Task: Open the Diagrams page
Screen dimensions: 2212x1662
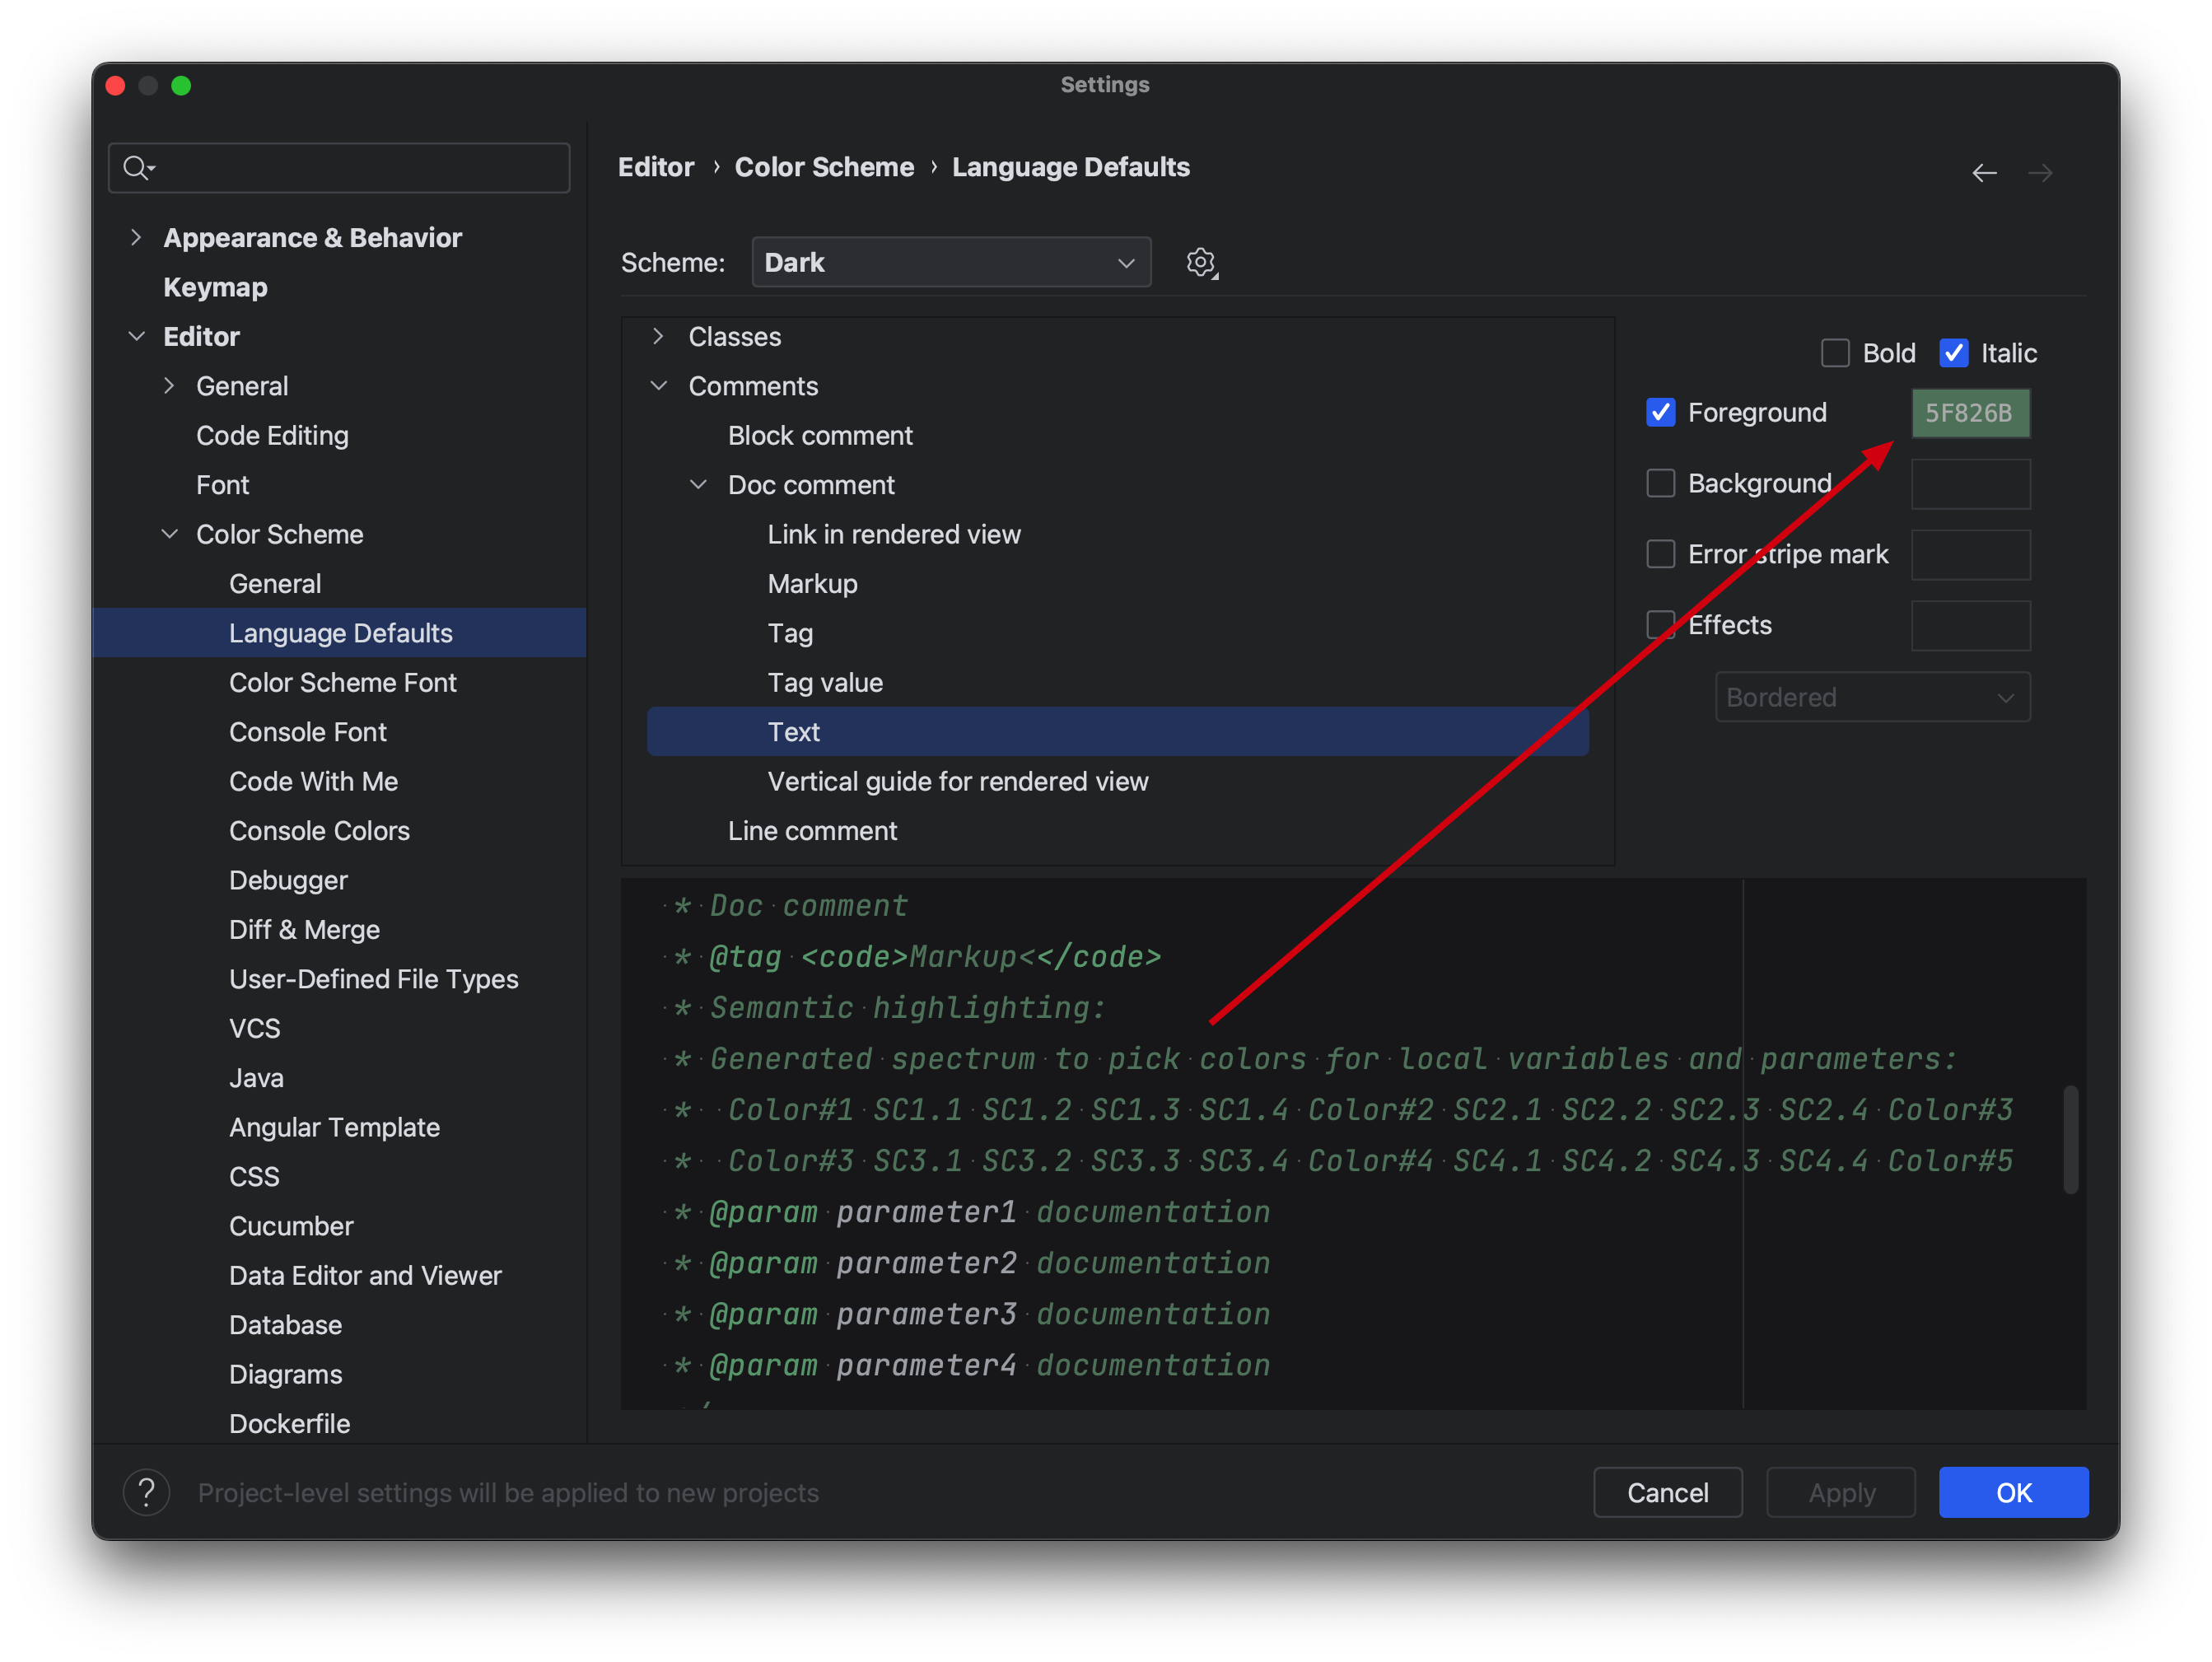Action: click(285, 1374)
